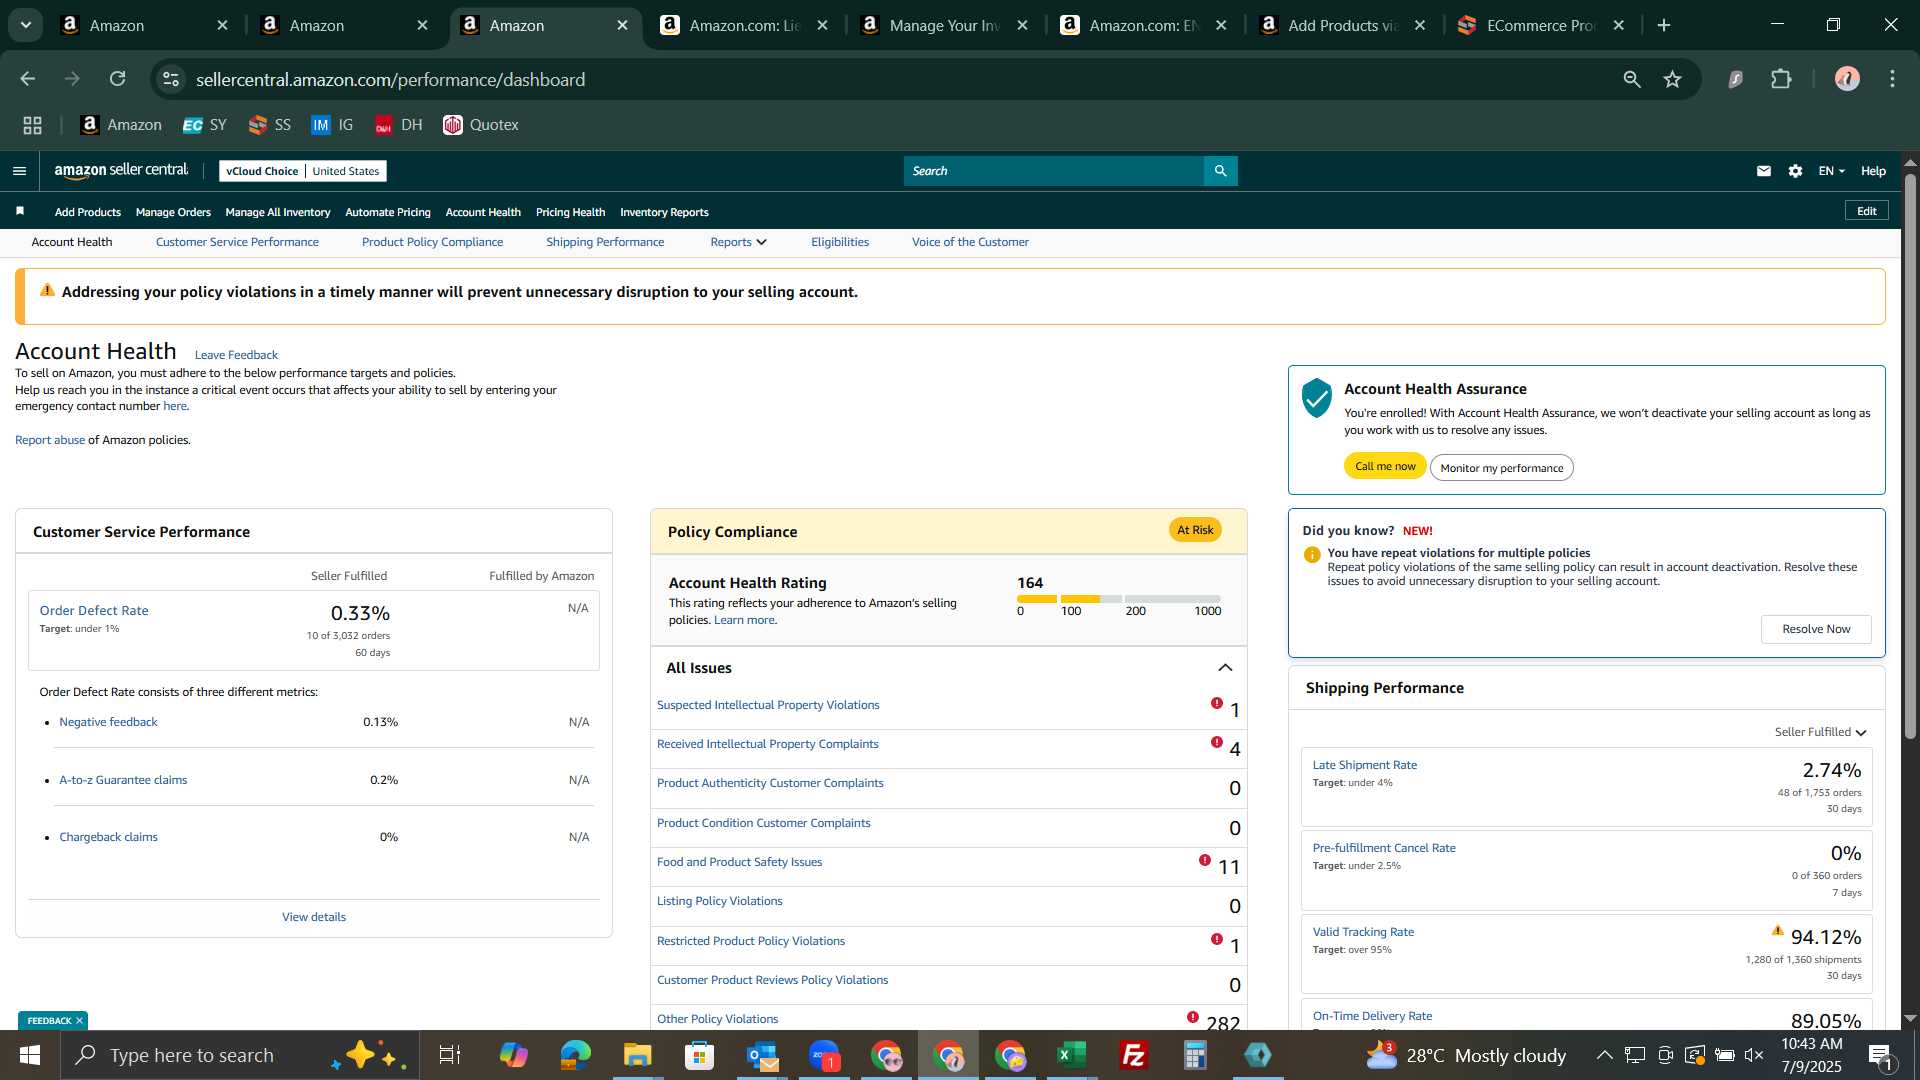Viewport: 1920px width, 1080px height.
Task: Switch to Product Policy Compliance tab
Action: pyautogui.click(x=432, y=242)
